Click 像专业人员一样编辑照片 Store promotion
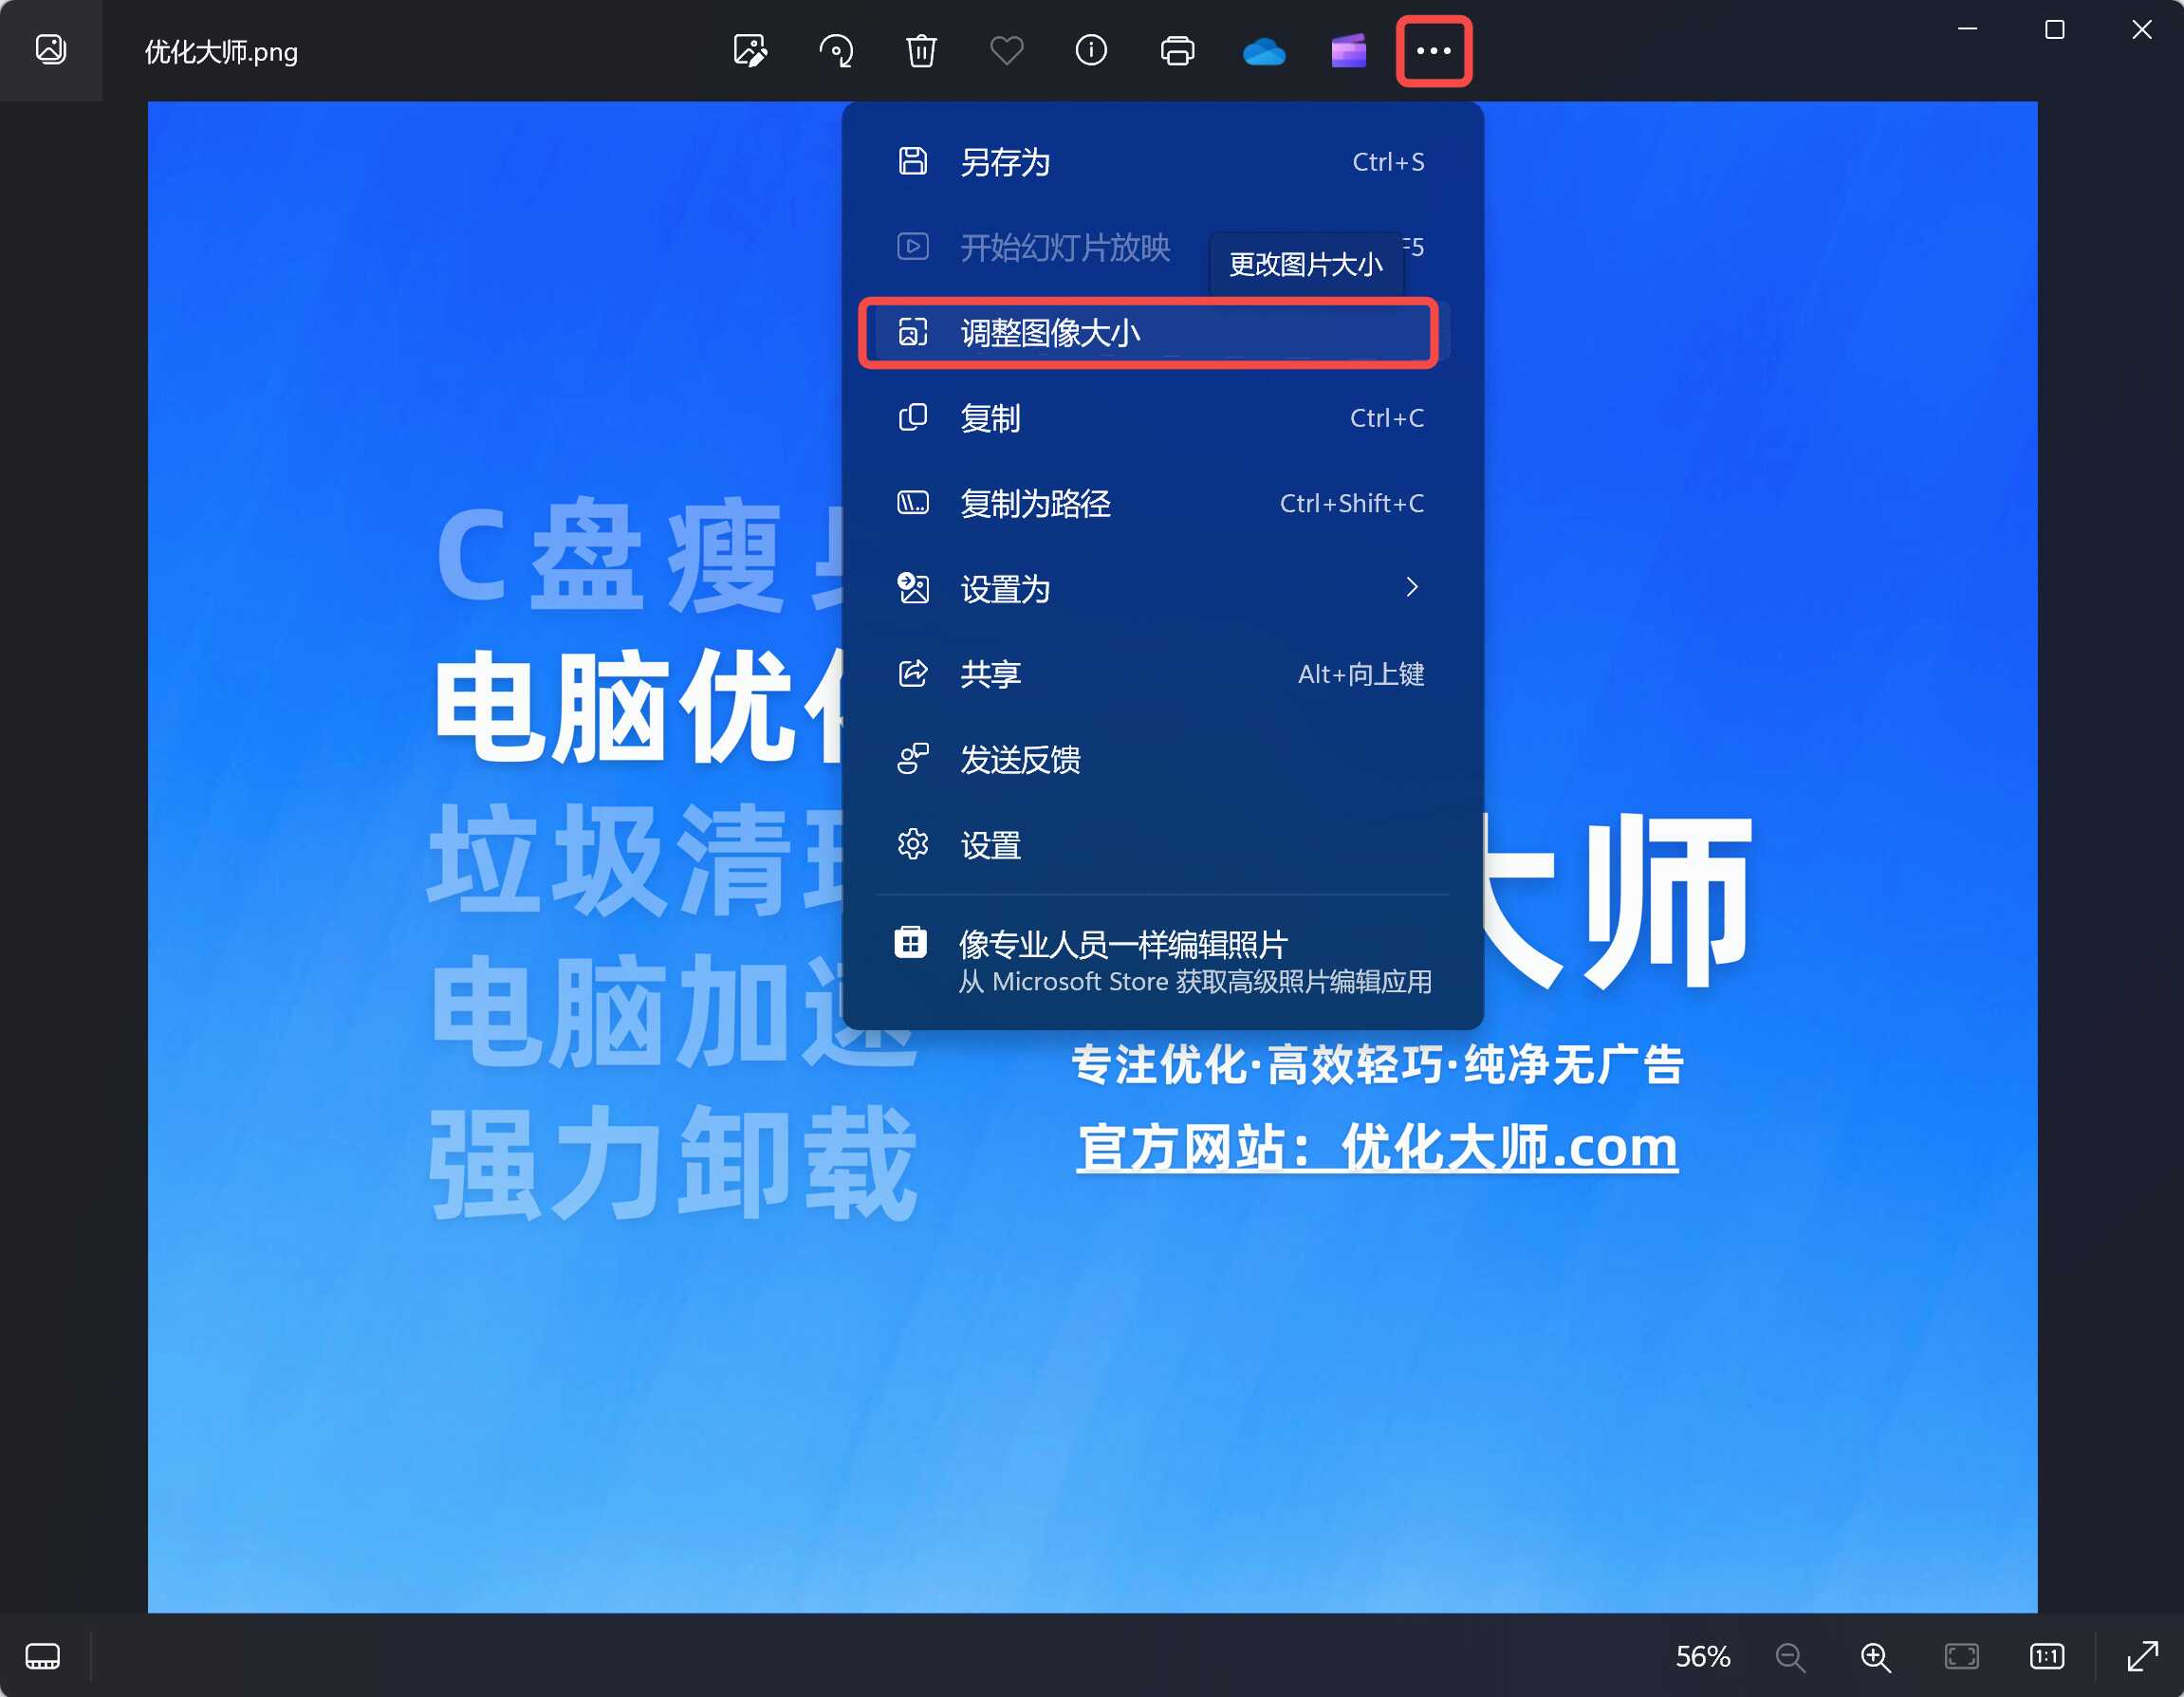 (1162, 961)
